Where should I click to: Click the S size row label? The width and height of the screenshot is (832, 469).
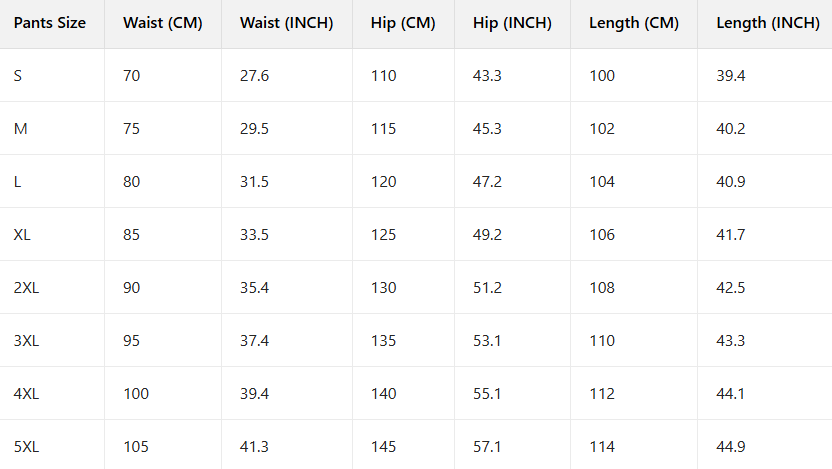click(18, 76)
